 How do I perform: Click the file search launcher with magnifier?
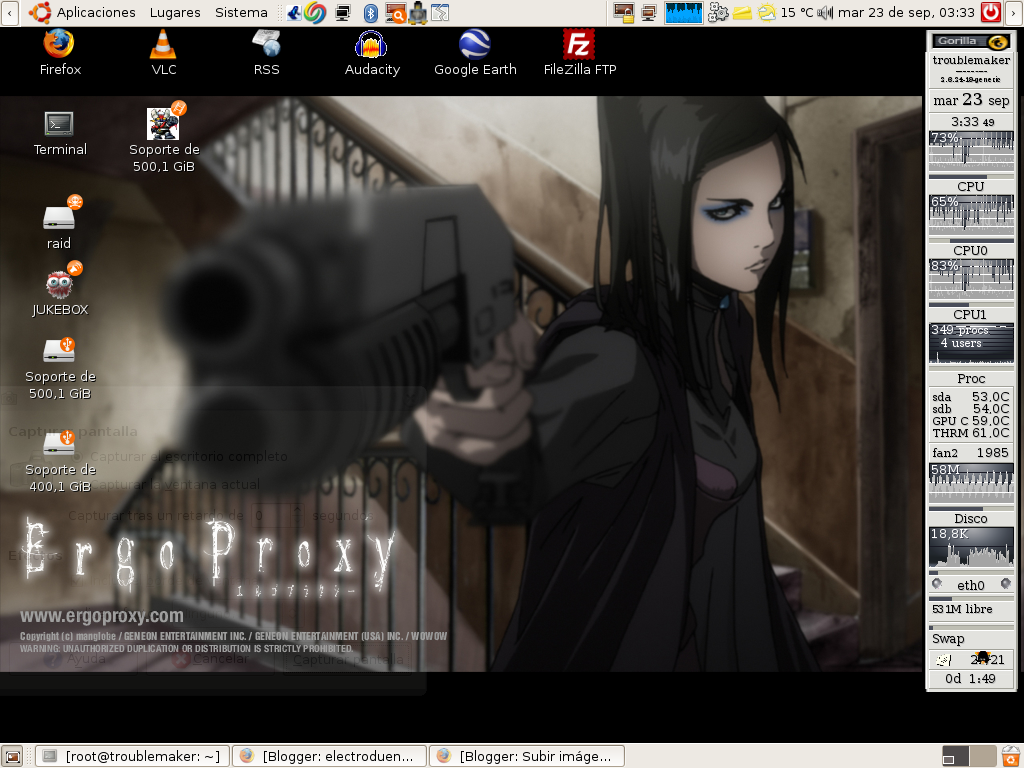click(395, 12)
